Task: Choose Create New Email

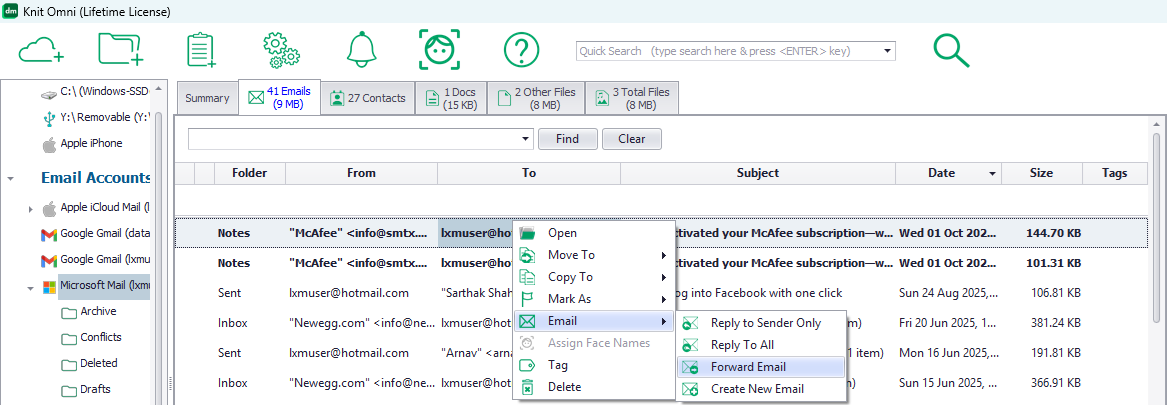Action: coord(761,389)
